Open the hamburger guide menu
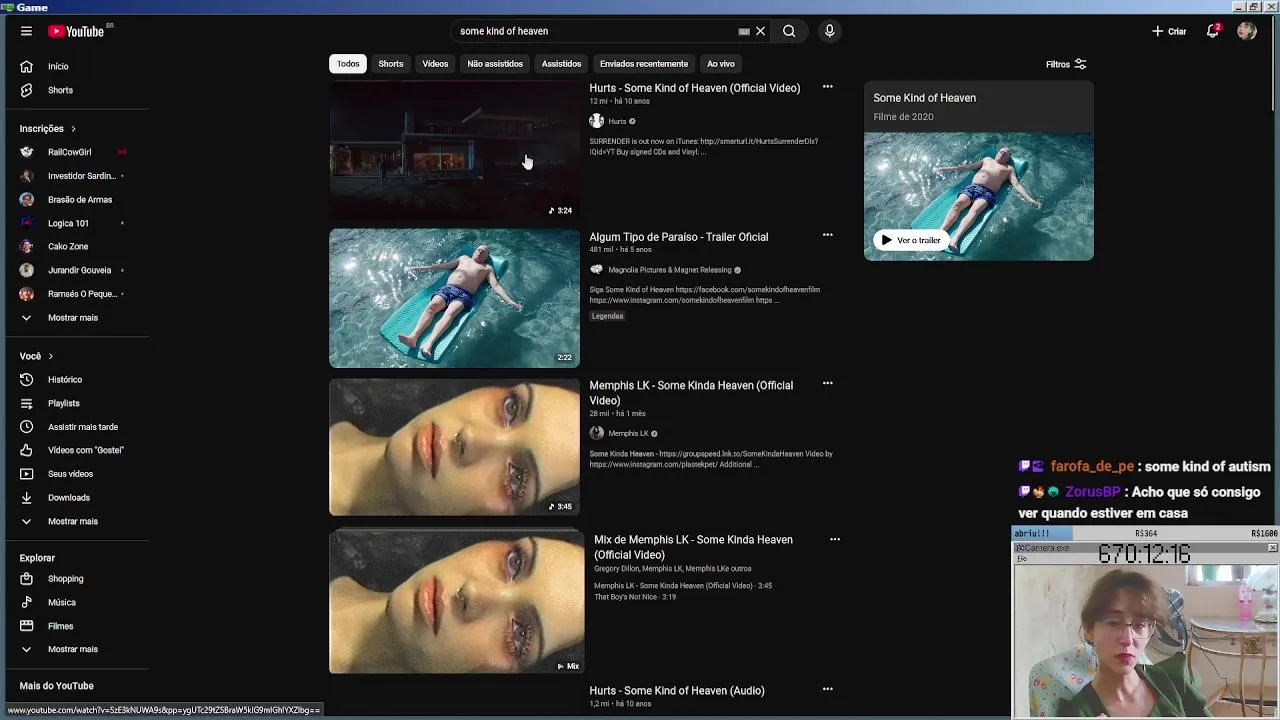The image size is (1280, 720). click(x=26, y=31)
